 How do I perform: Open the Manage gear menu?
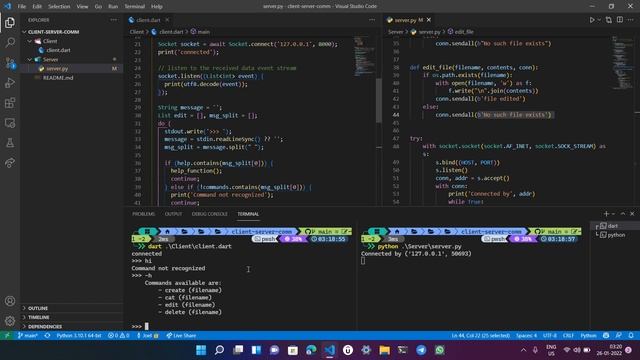pos(10,321)
